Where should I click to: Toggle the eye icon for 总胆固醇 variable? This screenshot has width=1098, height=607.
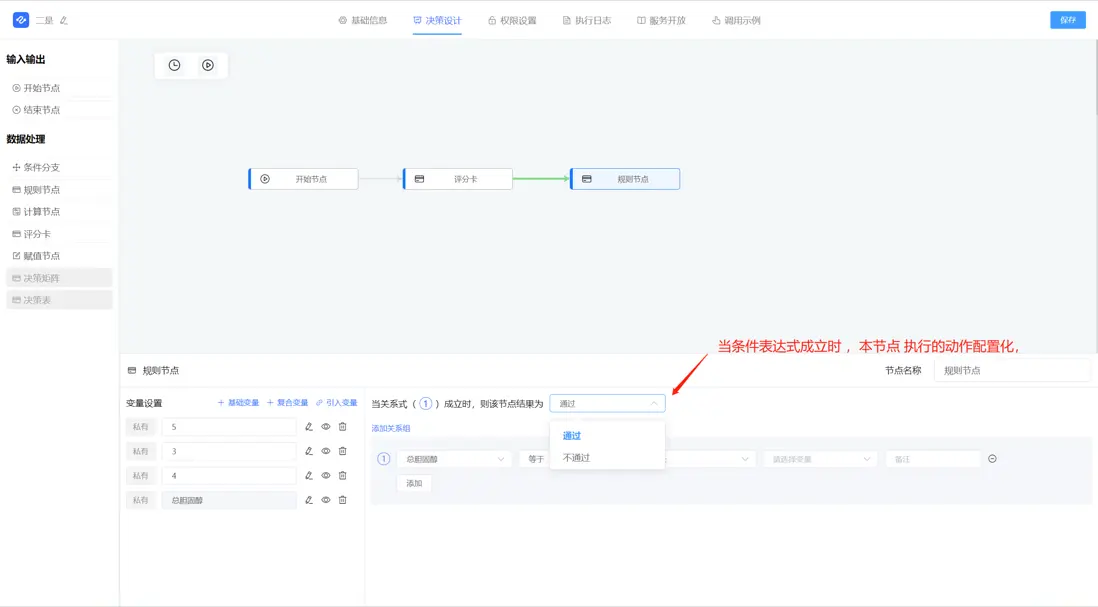coord(326,501)
